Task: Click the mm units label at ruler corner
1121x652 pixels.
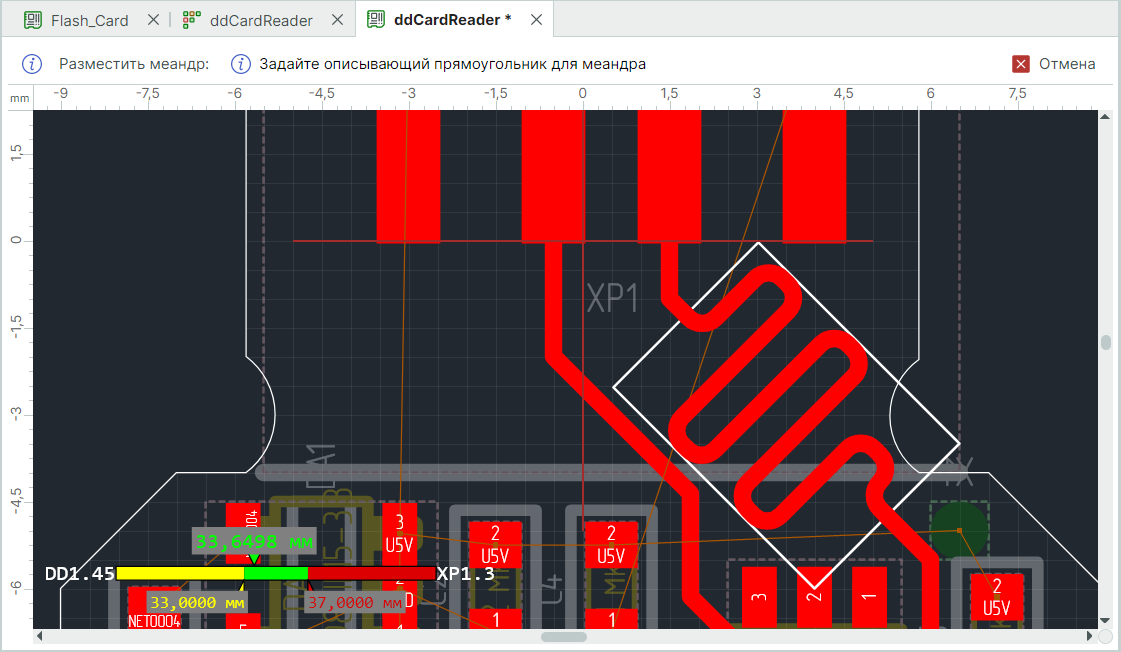Action: coord(19,98)
